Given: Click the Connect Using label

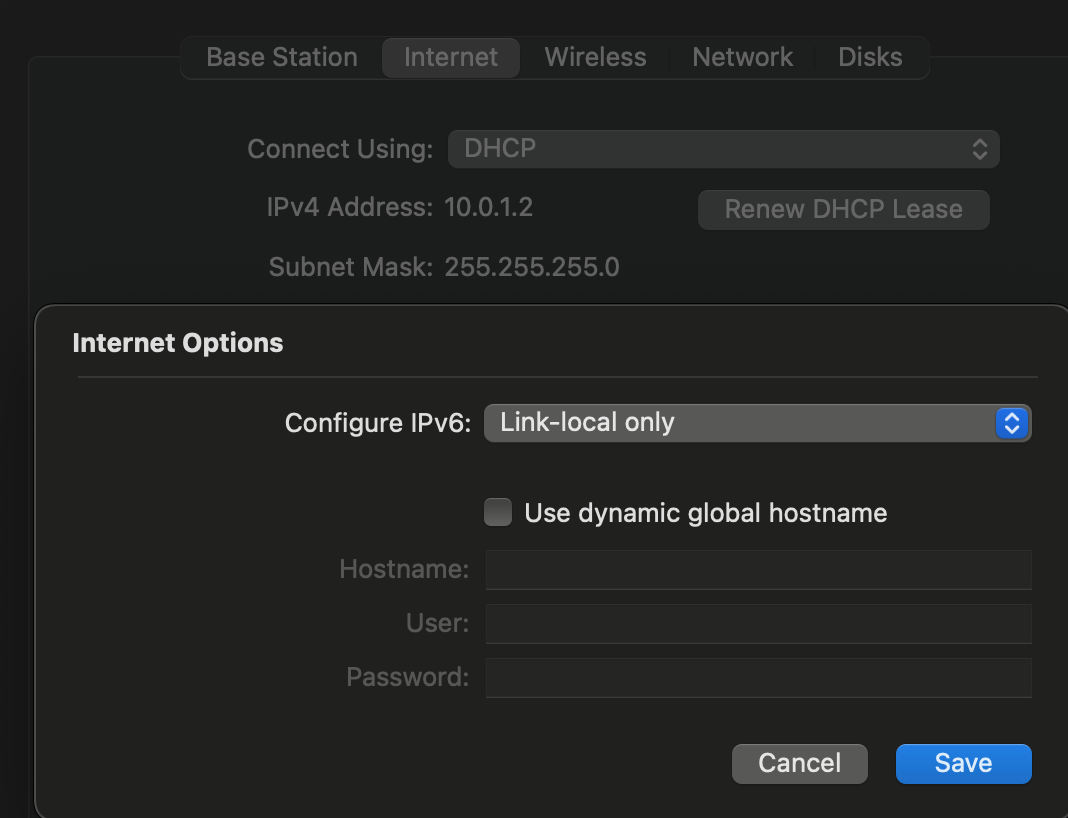Looking at the screenshot, I should tap(340, 149).
